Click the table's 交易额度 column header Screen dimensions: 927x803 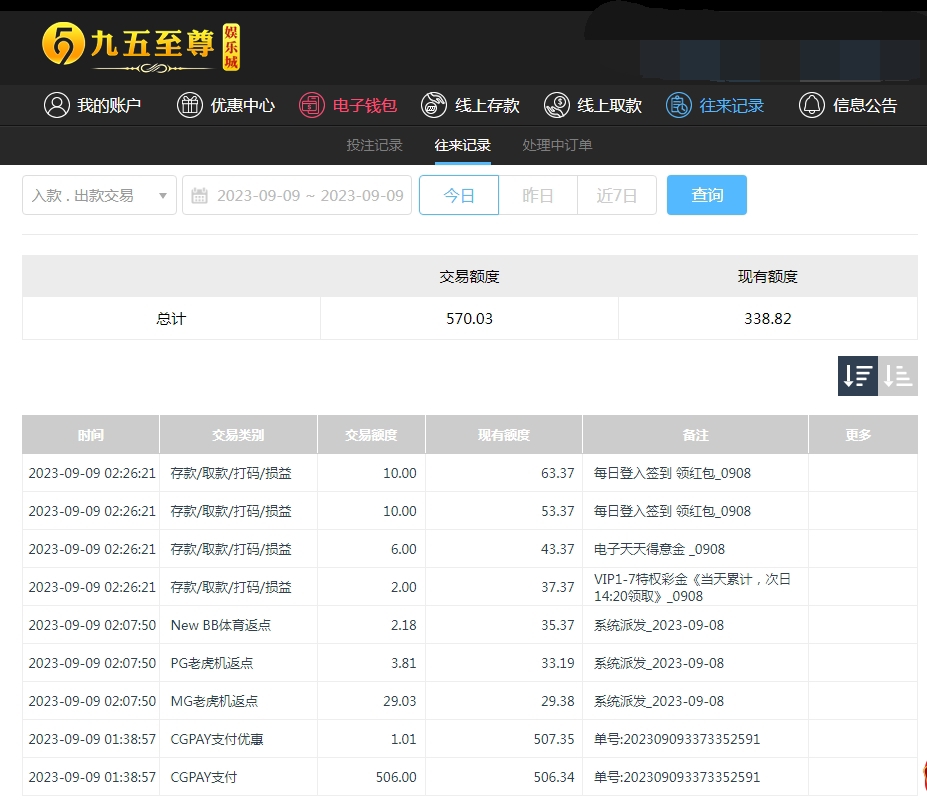(371, 435)
